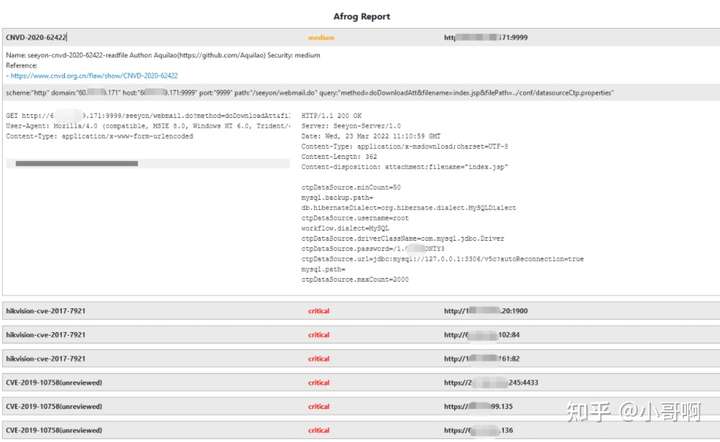Click the HTTP/1.1 200 OK status line

(331, 116)
